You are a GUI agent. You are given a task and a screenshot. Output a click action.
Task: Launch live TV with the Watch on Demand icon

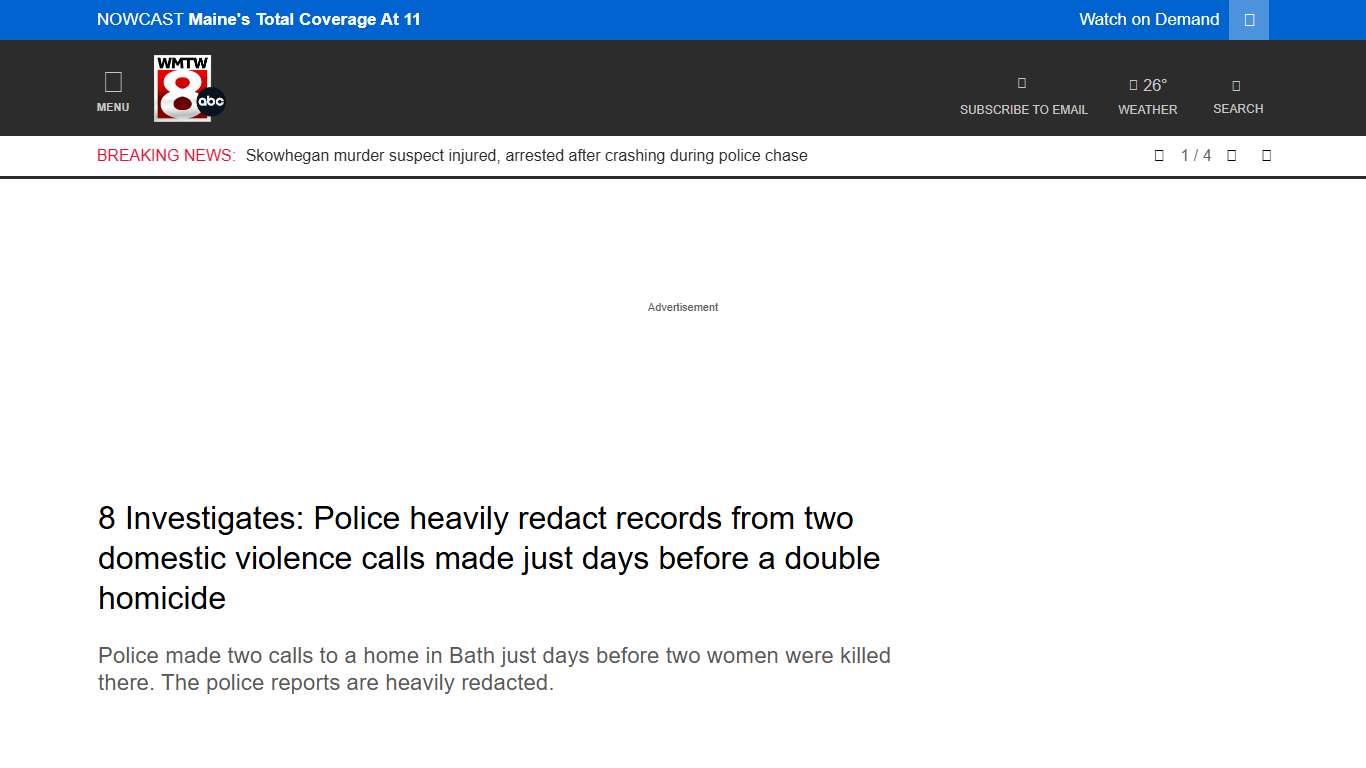[1247, 19]
